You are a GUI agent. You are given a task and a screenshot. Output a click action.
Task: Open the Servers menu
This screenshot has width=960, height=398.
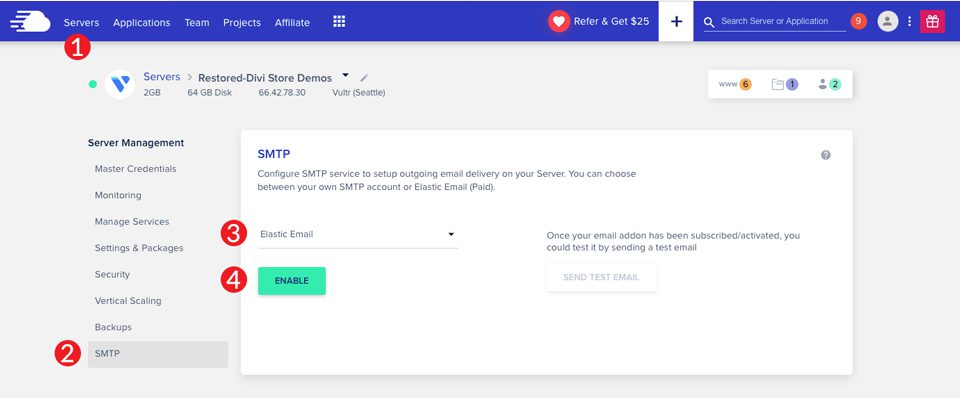[x=81, y=23]
